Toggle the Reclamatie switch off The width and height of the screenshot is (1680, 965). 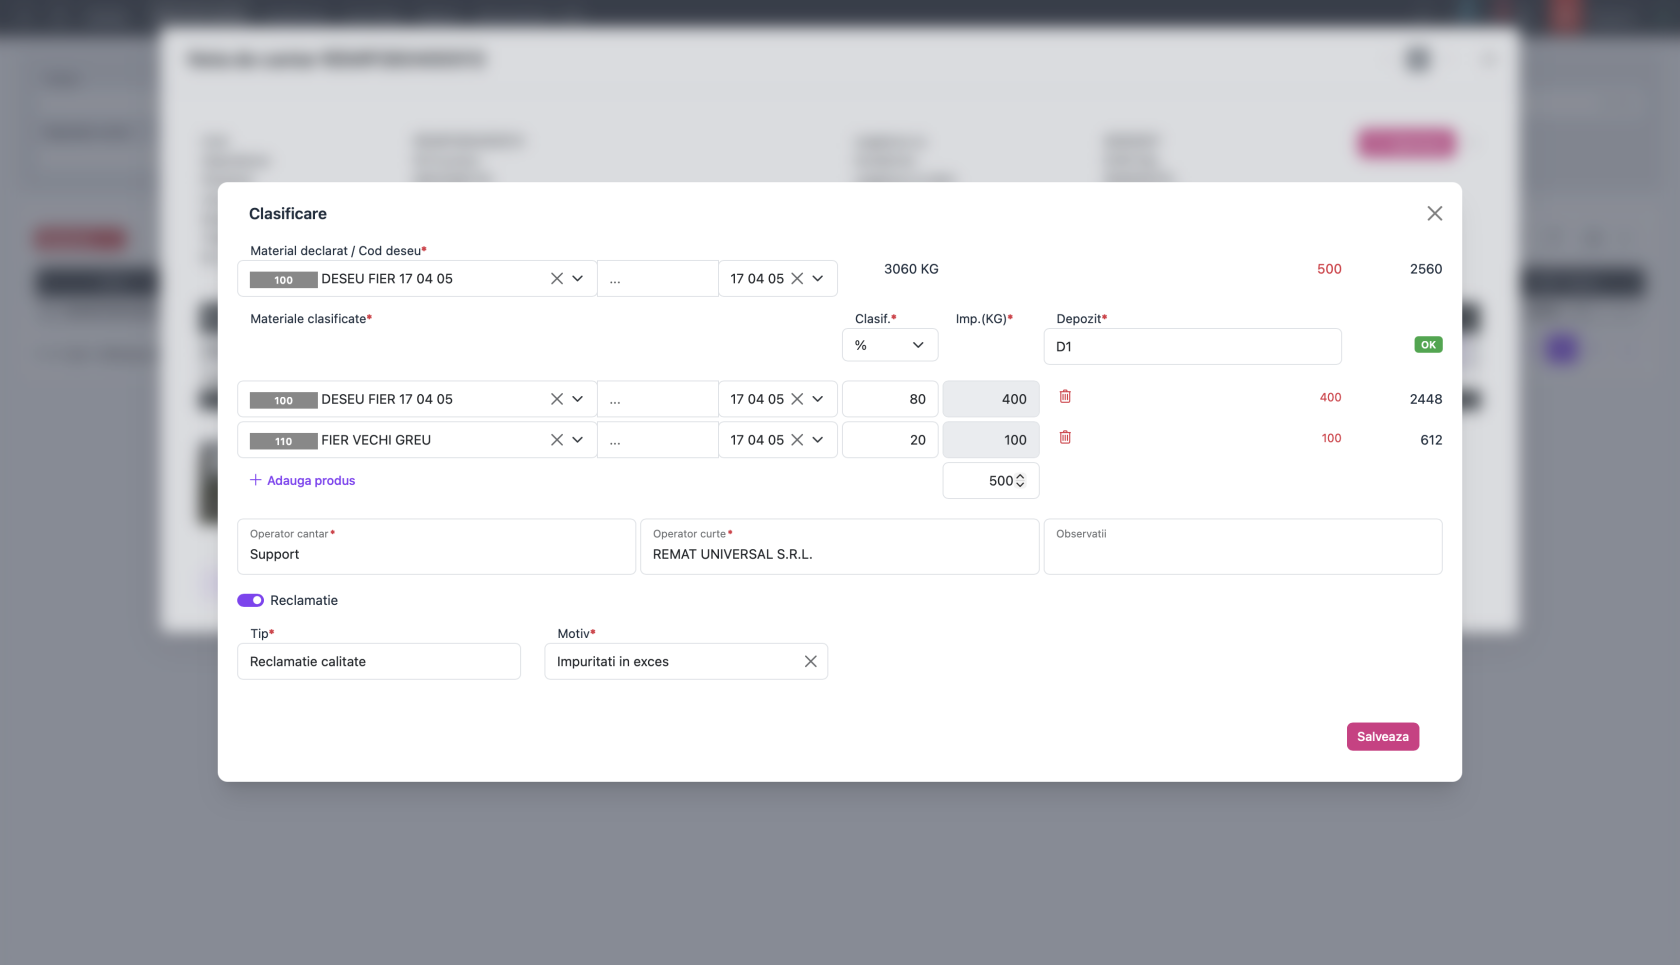click(250, 601)
